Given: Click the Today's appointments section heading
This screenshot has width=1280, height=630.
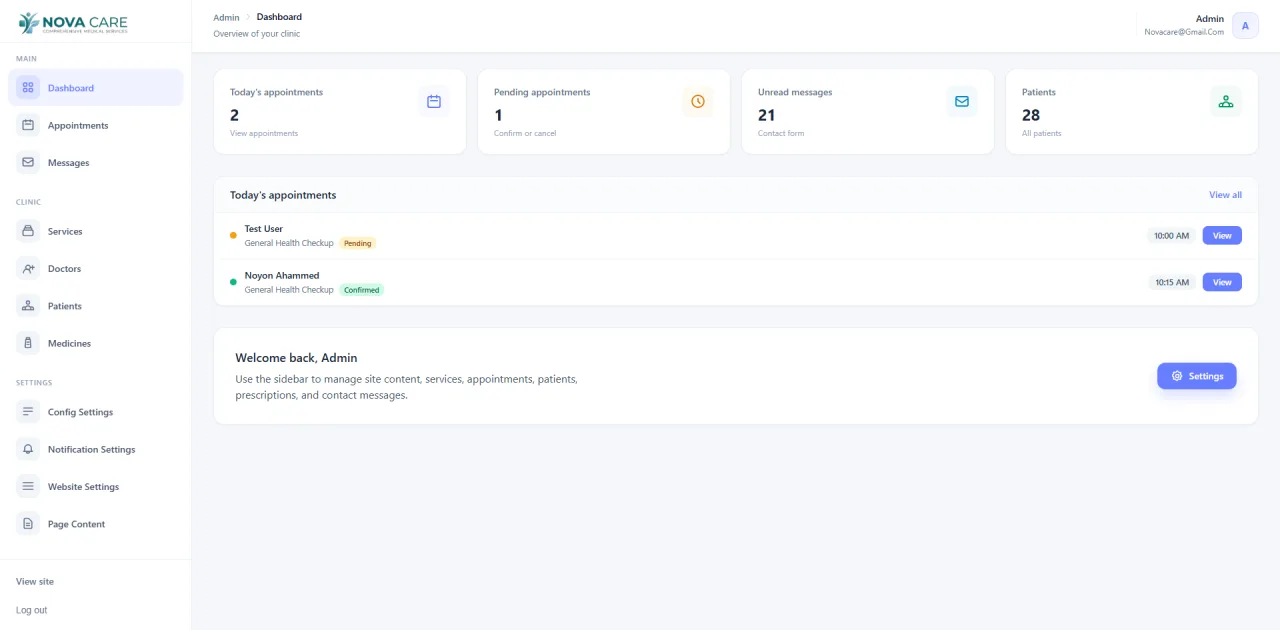Looking at the screenshot, I should tap(283, 195).
